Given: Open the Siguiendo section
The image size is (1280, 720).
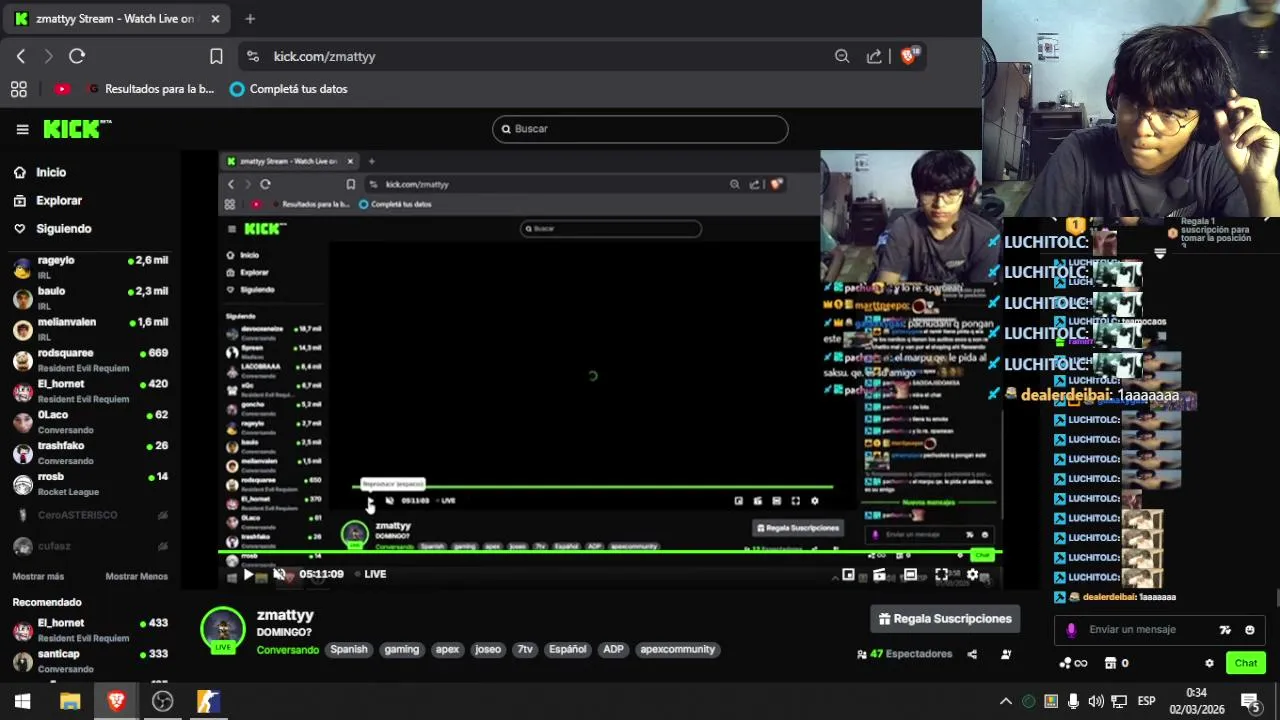Looking at the screenshot, I should 64,228.
